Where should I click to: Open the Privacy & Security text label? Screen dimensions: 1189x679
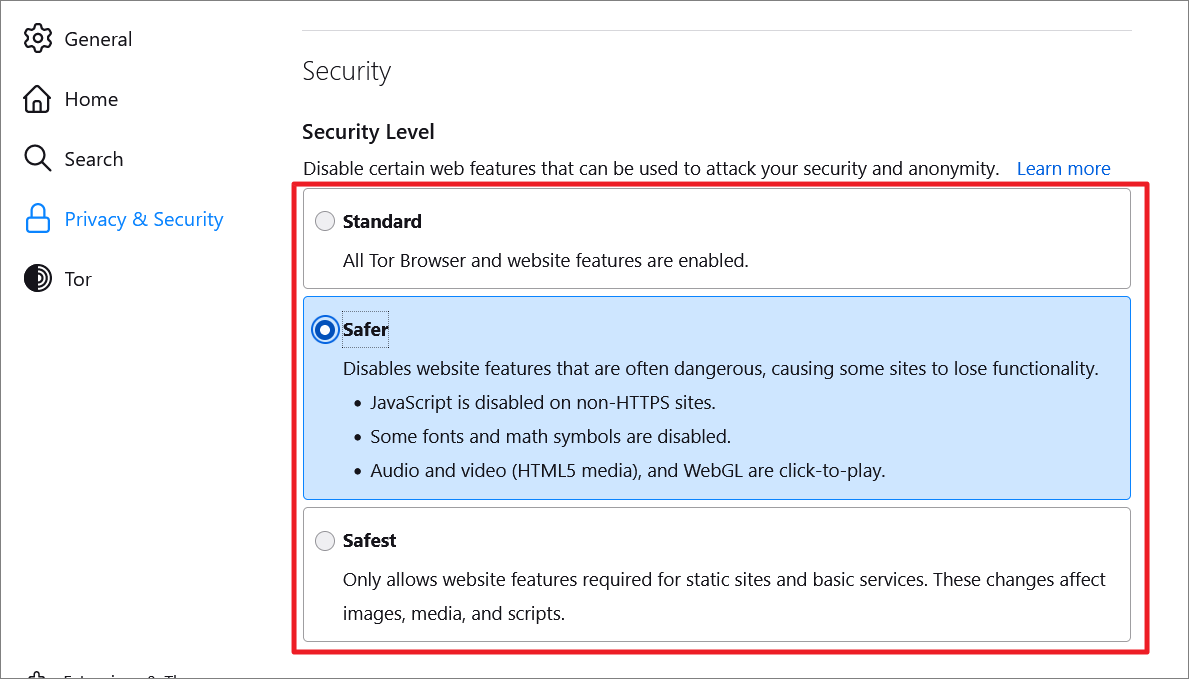pos(144,219)
